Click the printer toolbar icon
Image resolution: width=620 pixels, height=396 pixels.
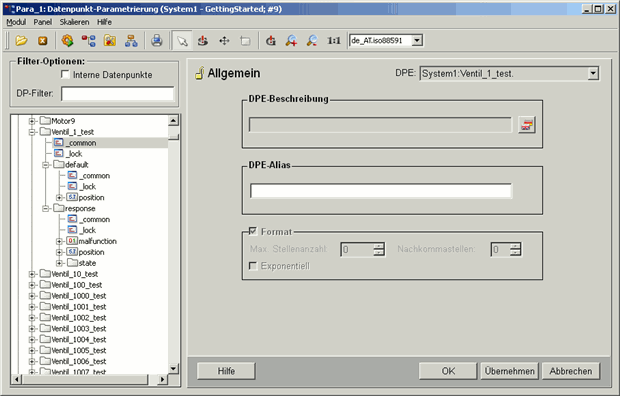157,40
